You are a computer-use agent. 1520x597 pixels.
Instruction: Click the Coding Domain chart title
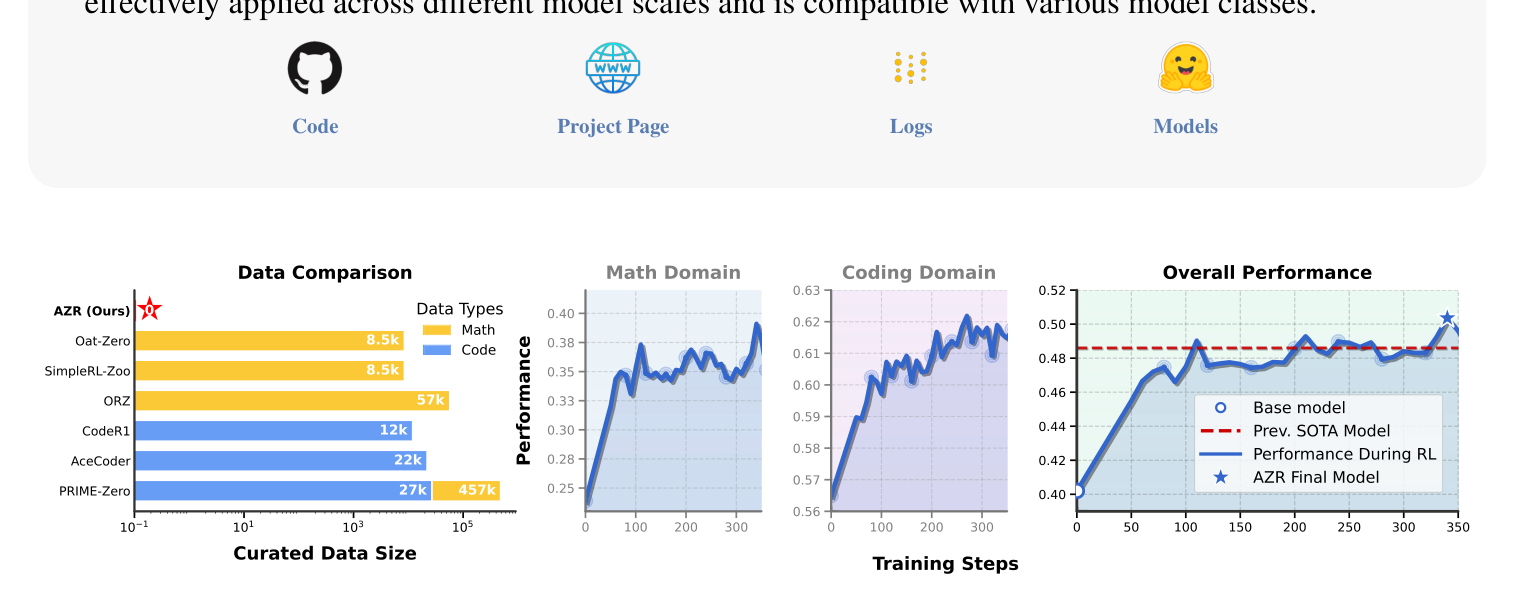click(x=918, y=273)
